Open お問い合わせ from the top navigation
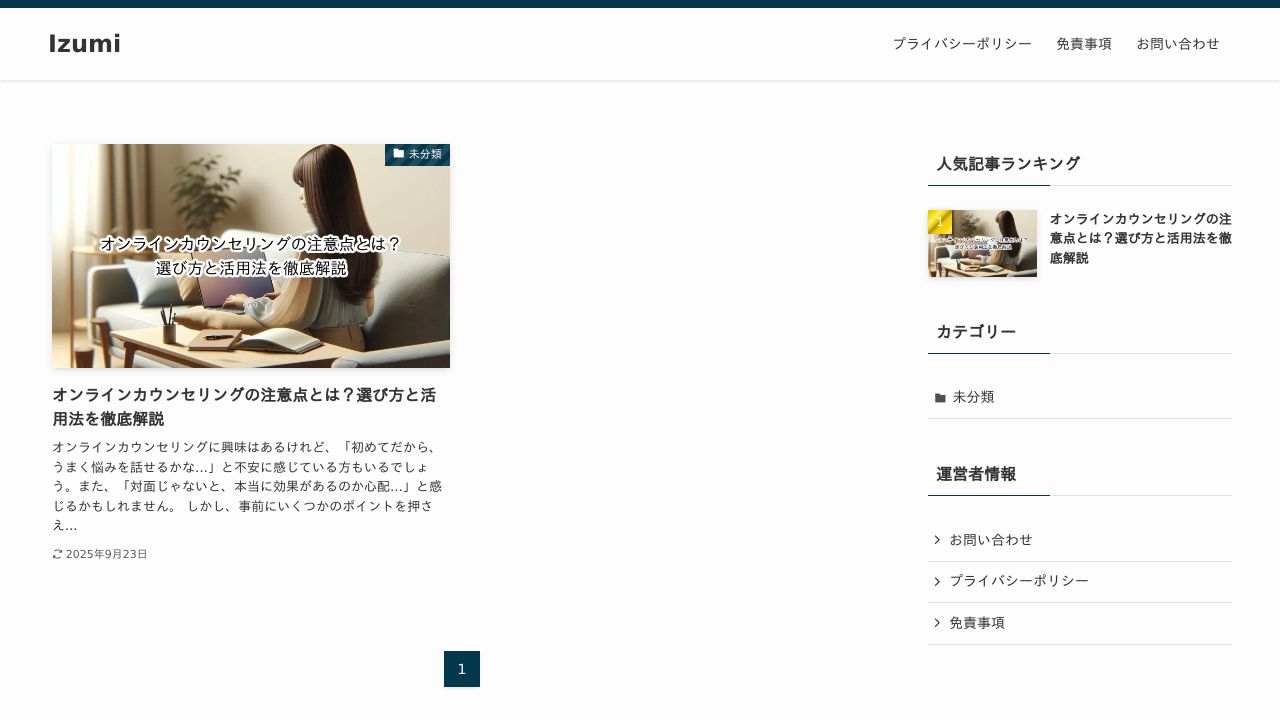Image resolution: width=1280 pixels, height=720 pixels. point(1178,44)
